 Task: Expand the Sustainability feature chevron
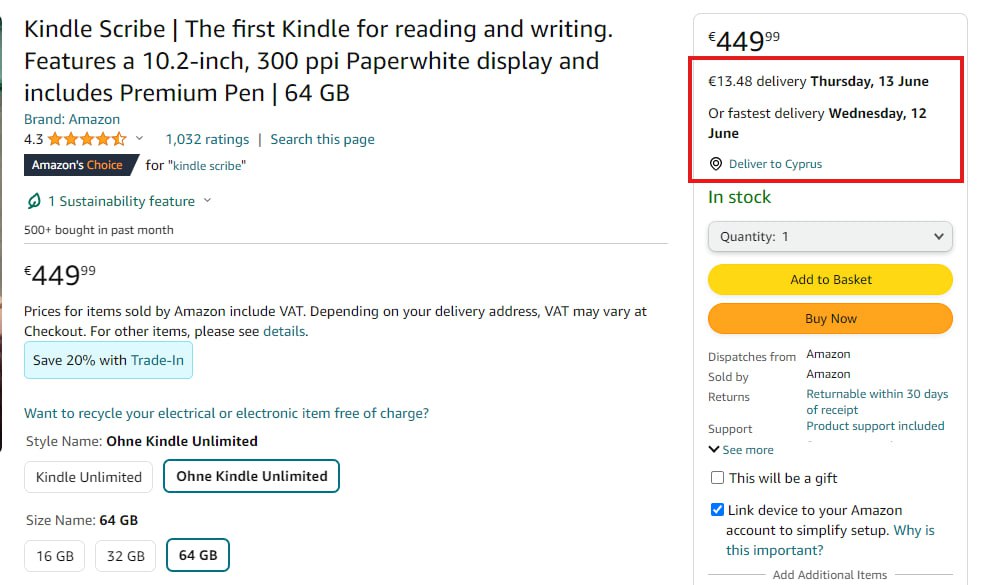click(207, 201)
